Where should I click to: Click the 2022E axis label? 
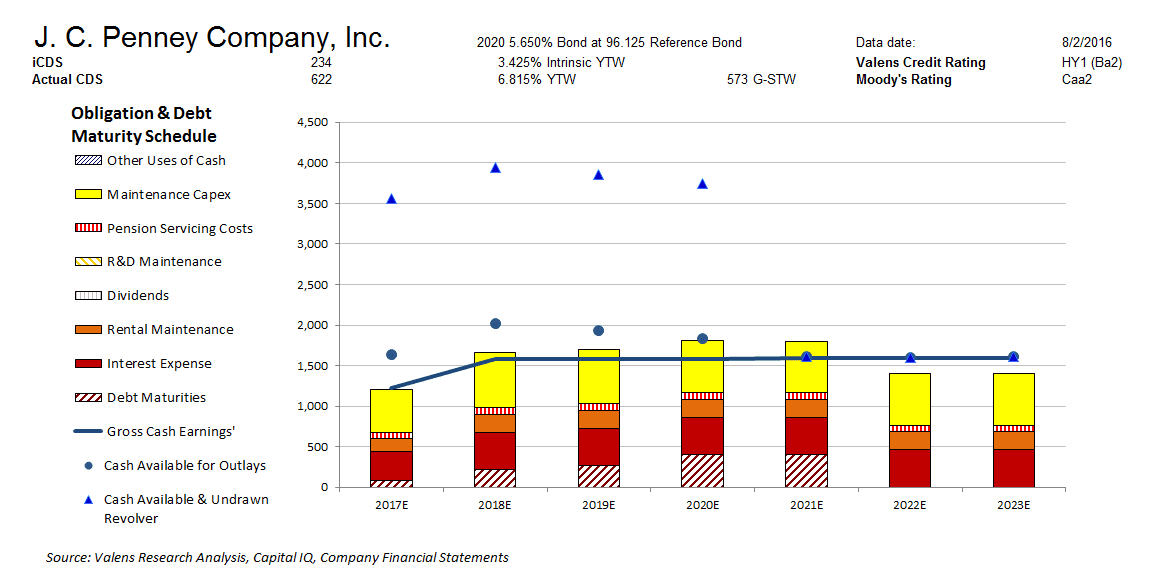910,505
